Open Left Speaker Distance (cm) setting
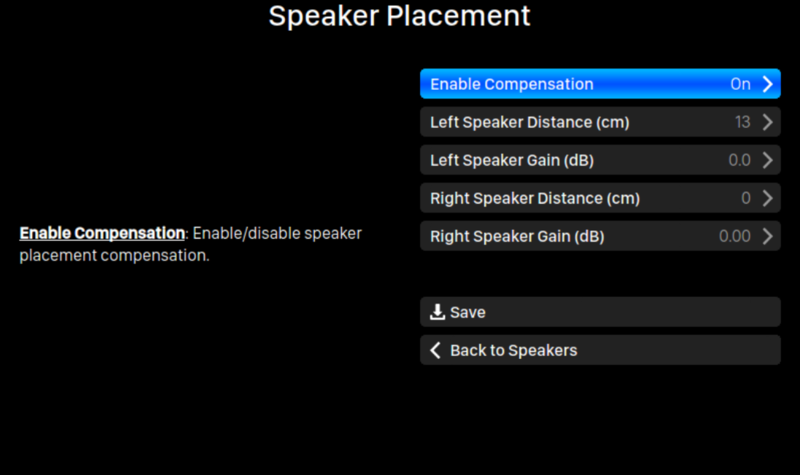This screenshot has height=475, width=800. (529, 123)
